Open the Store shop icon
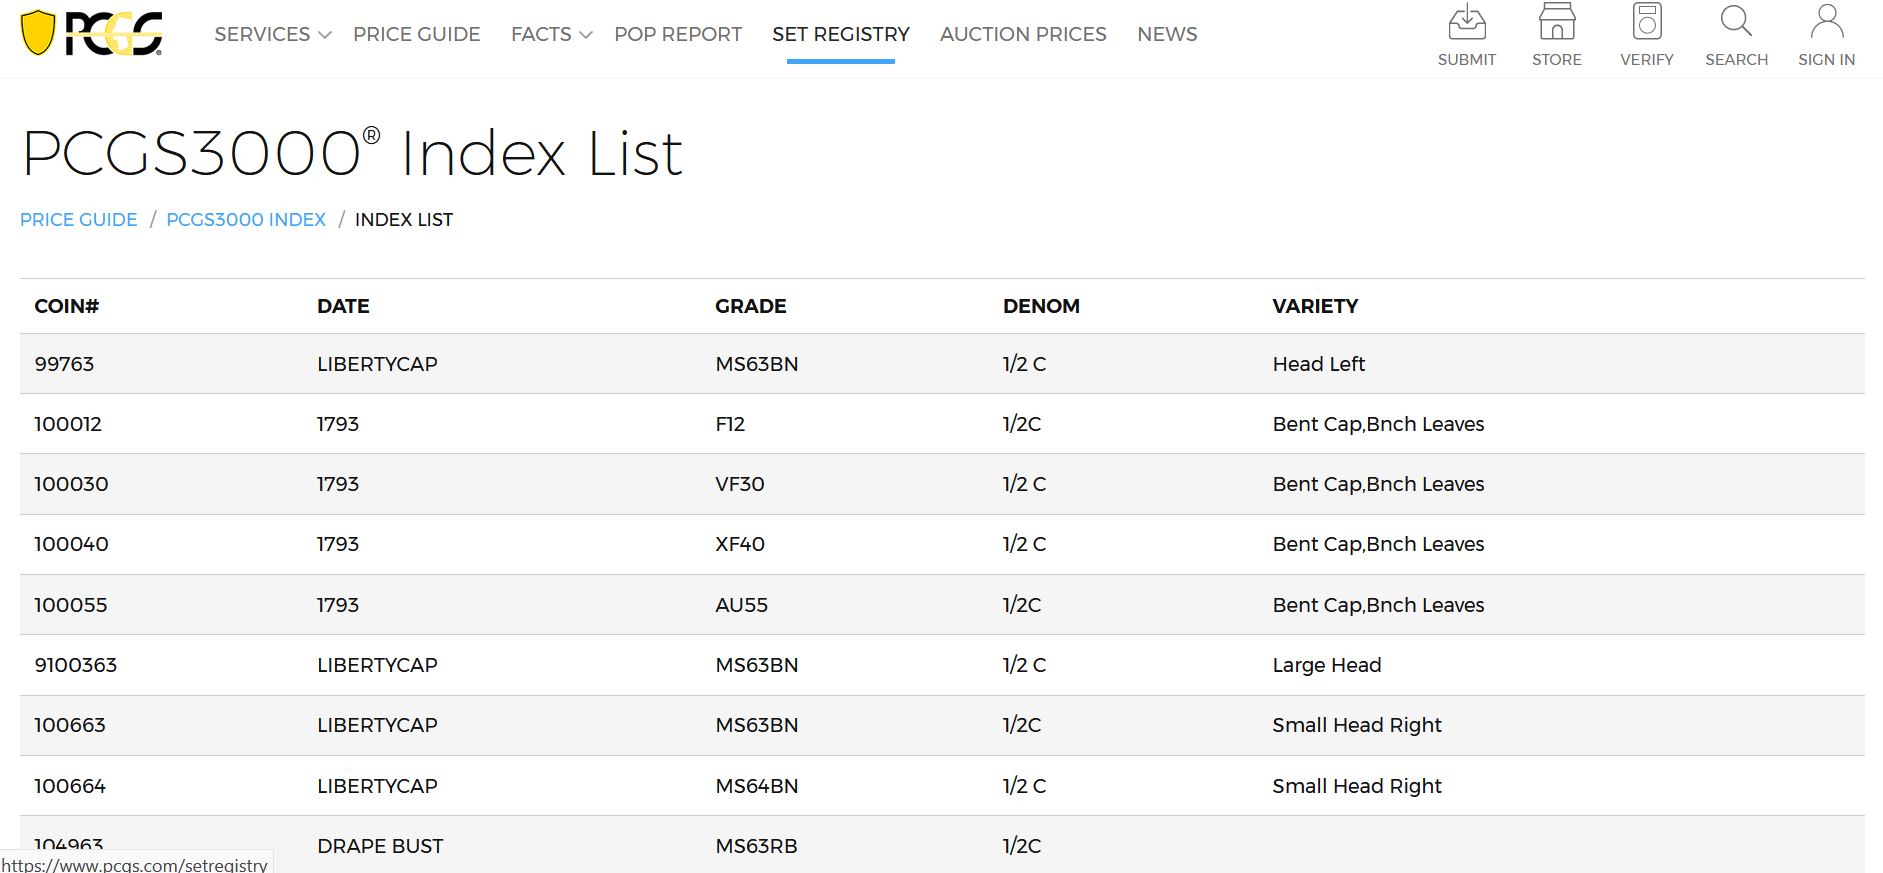Screen dimensions: 1883x873 click(1556, 22)
